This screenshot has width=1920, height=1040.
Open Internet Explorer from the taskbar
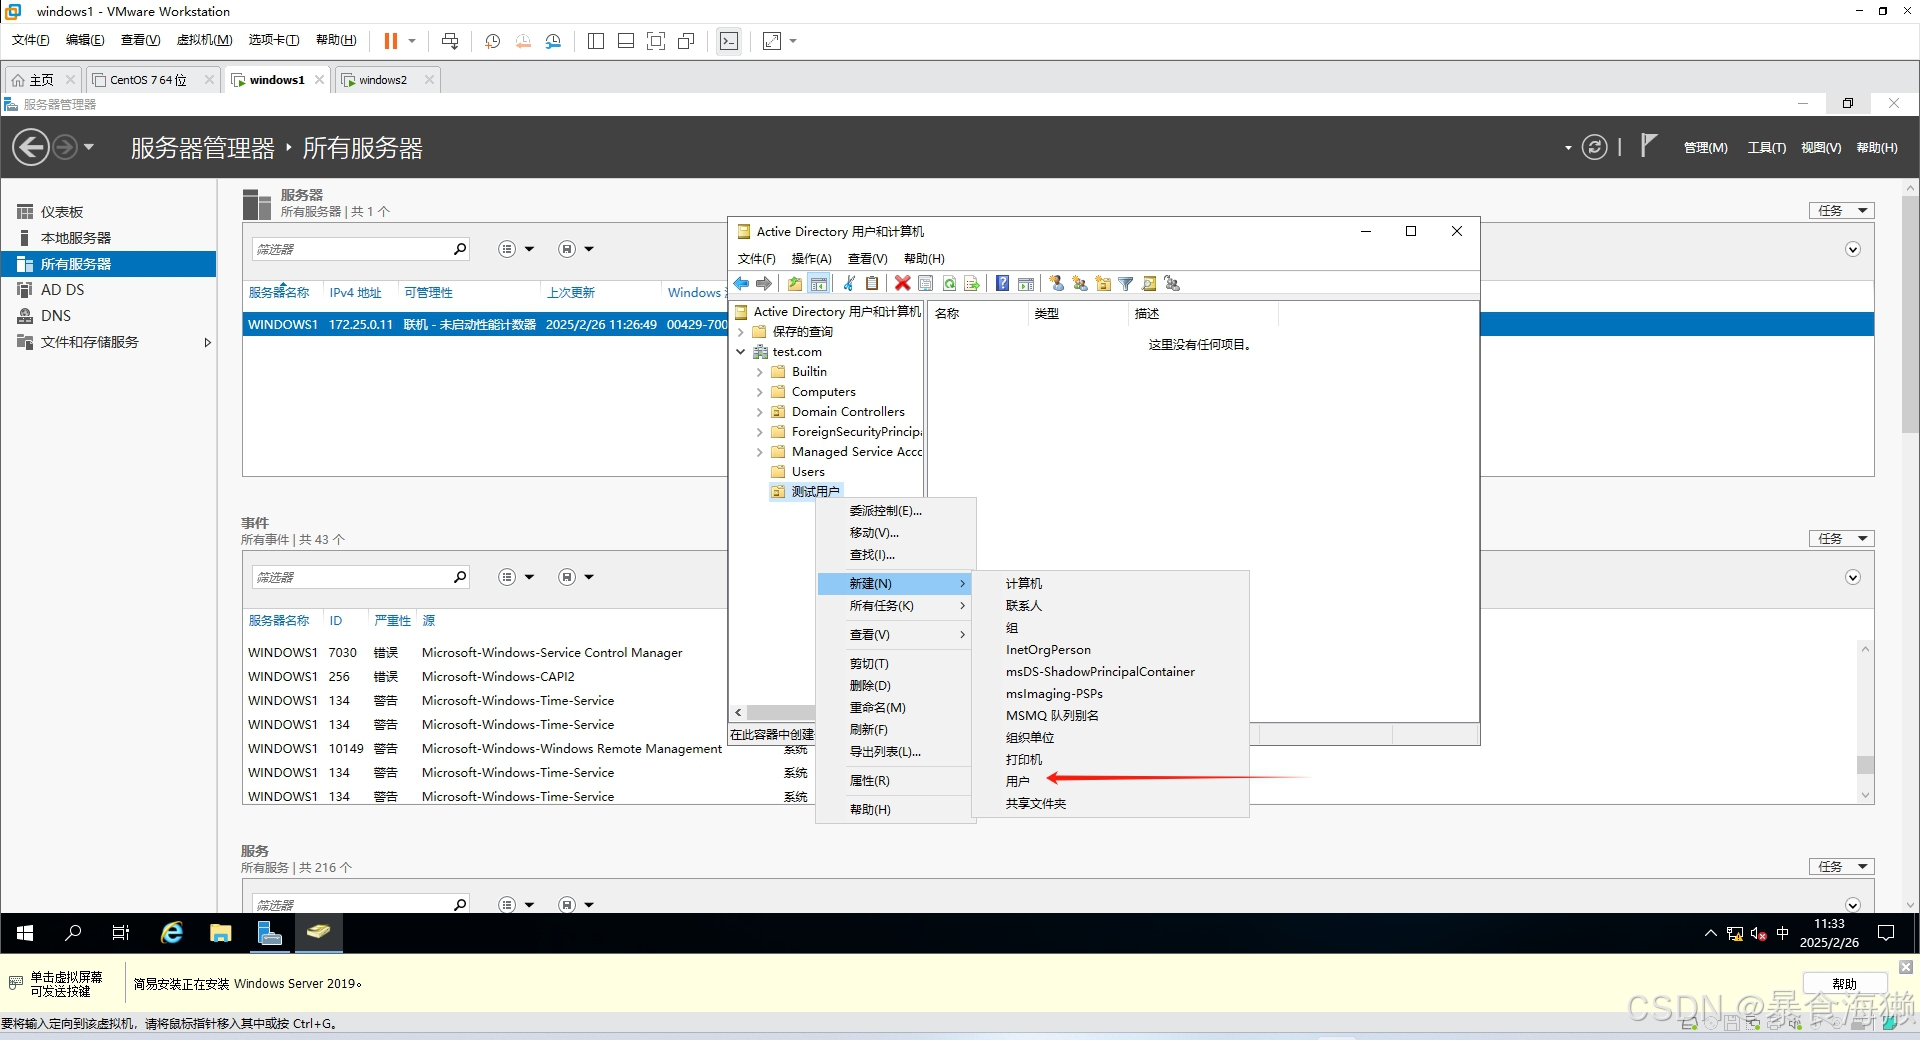(172, 933)
